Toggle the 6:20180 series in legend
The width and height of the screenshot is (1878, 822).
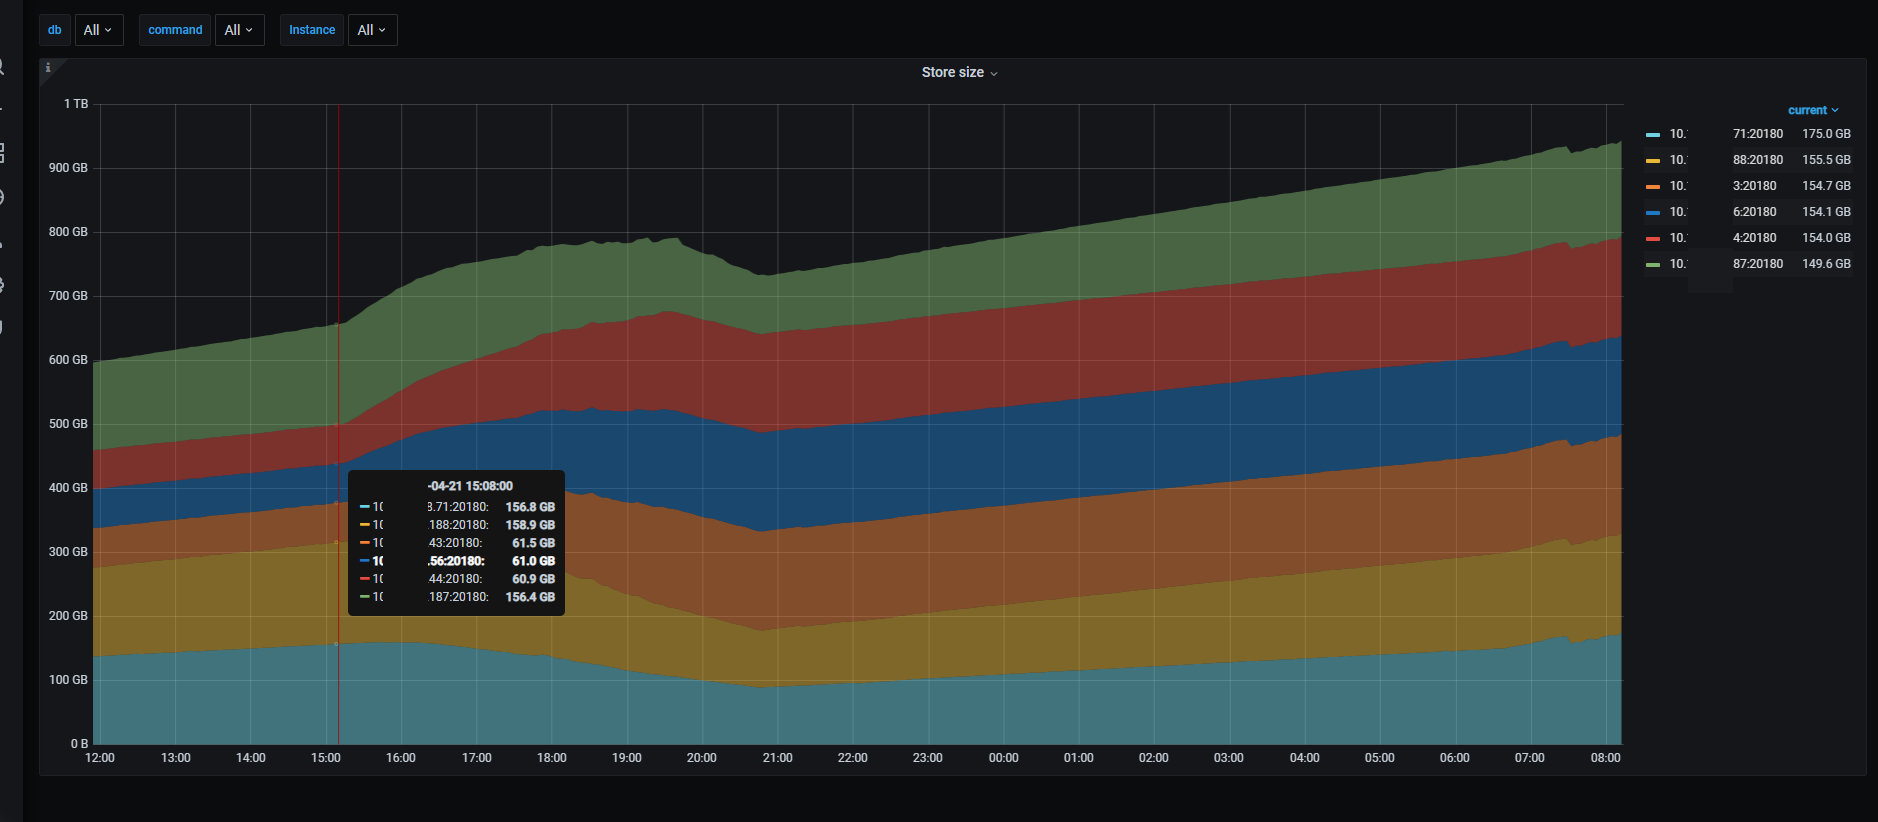[1723, 212]
